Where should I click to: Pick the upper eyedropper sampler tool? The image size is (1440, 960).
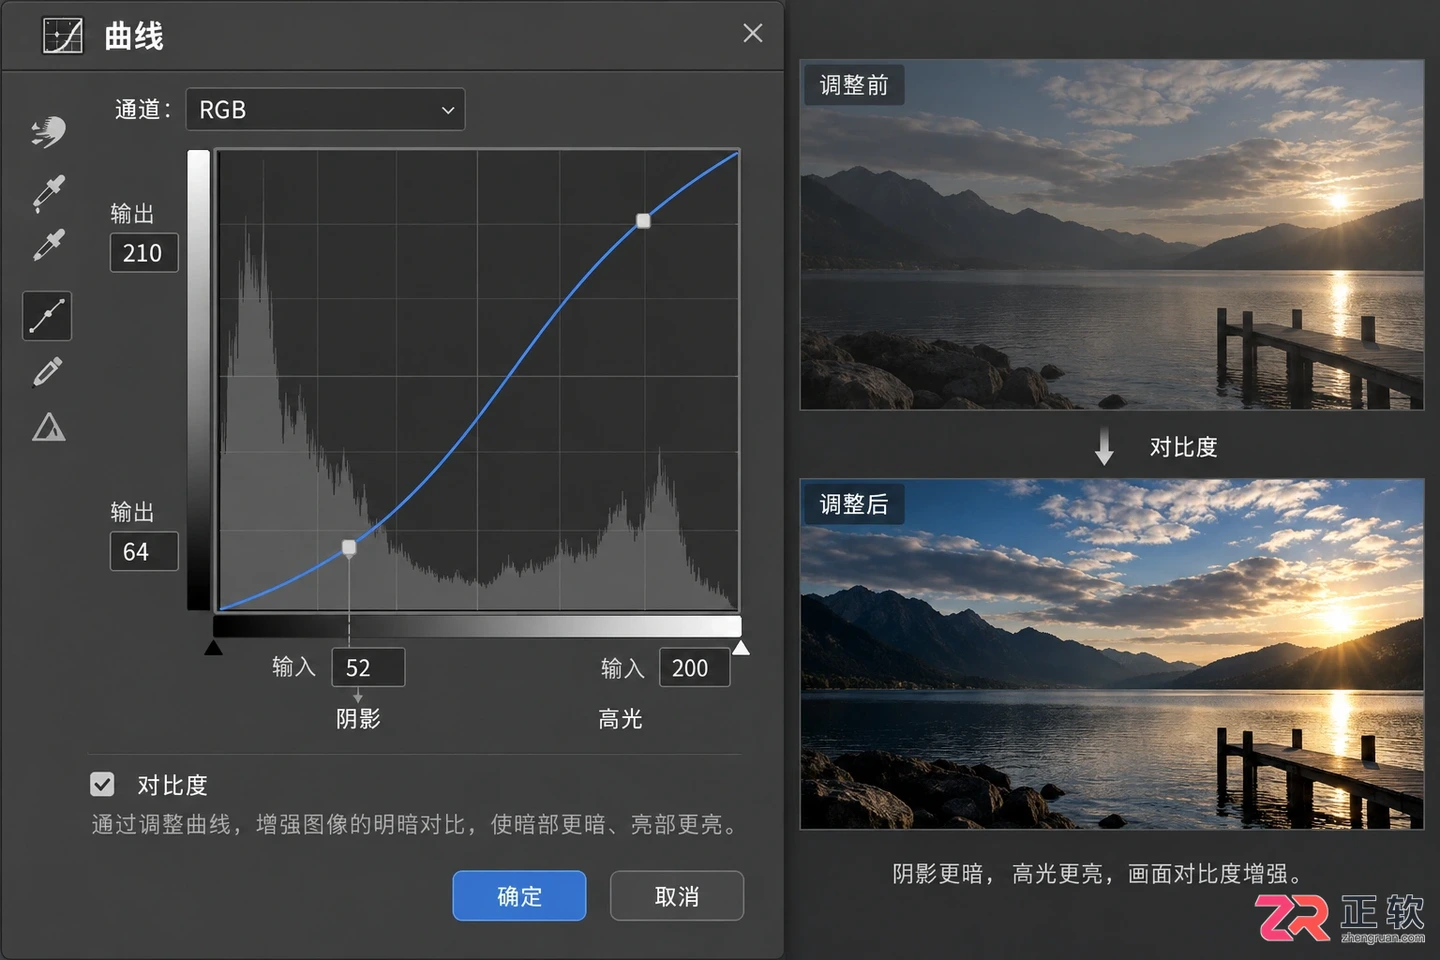click(48, 193)
